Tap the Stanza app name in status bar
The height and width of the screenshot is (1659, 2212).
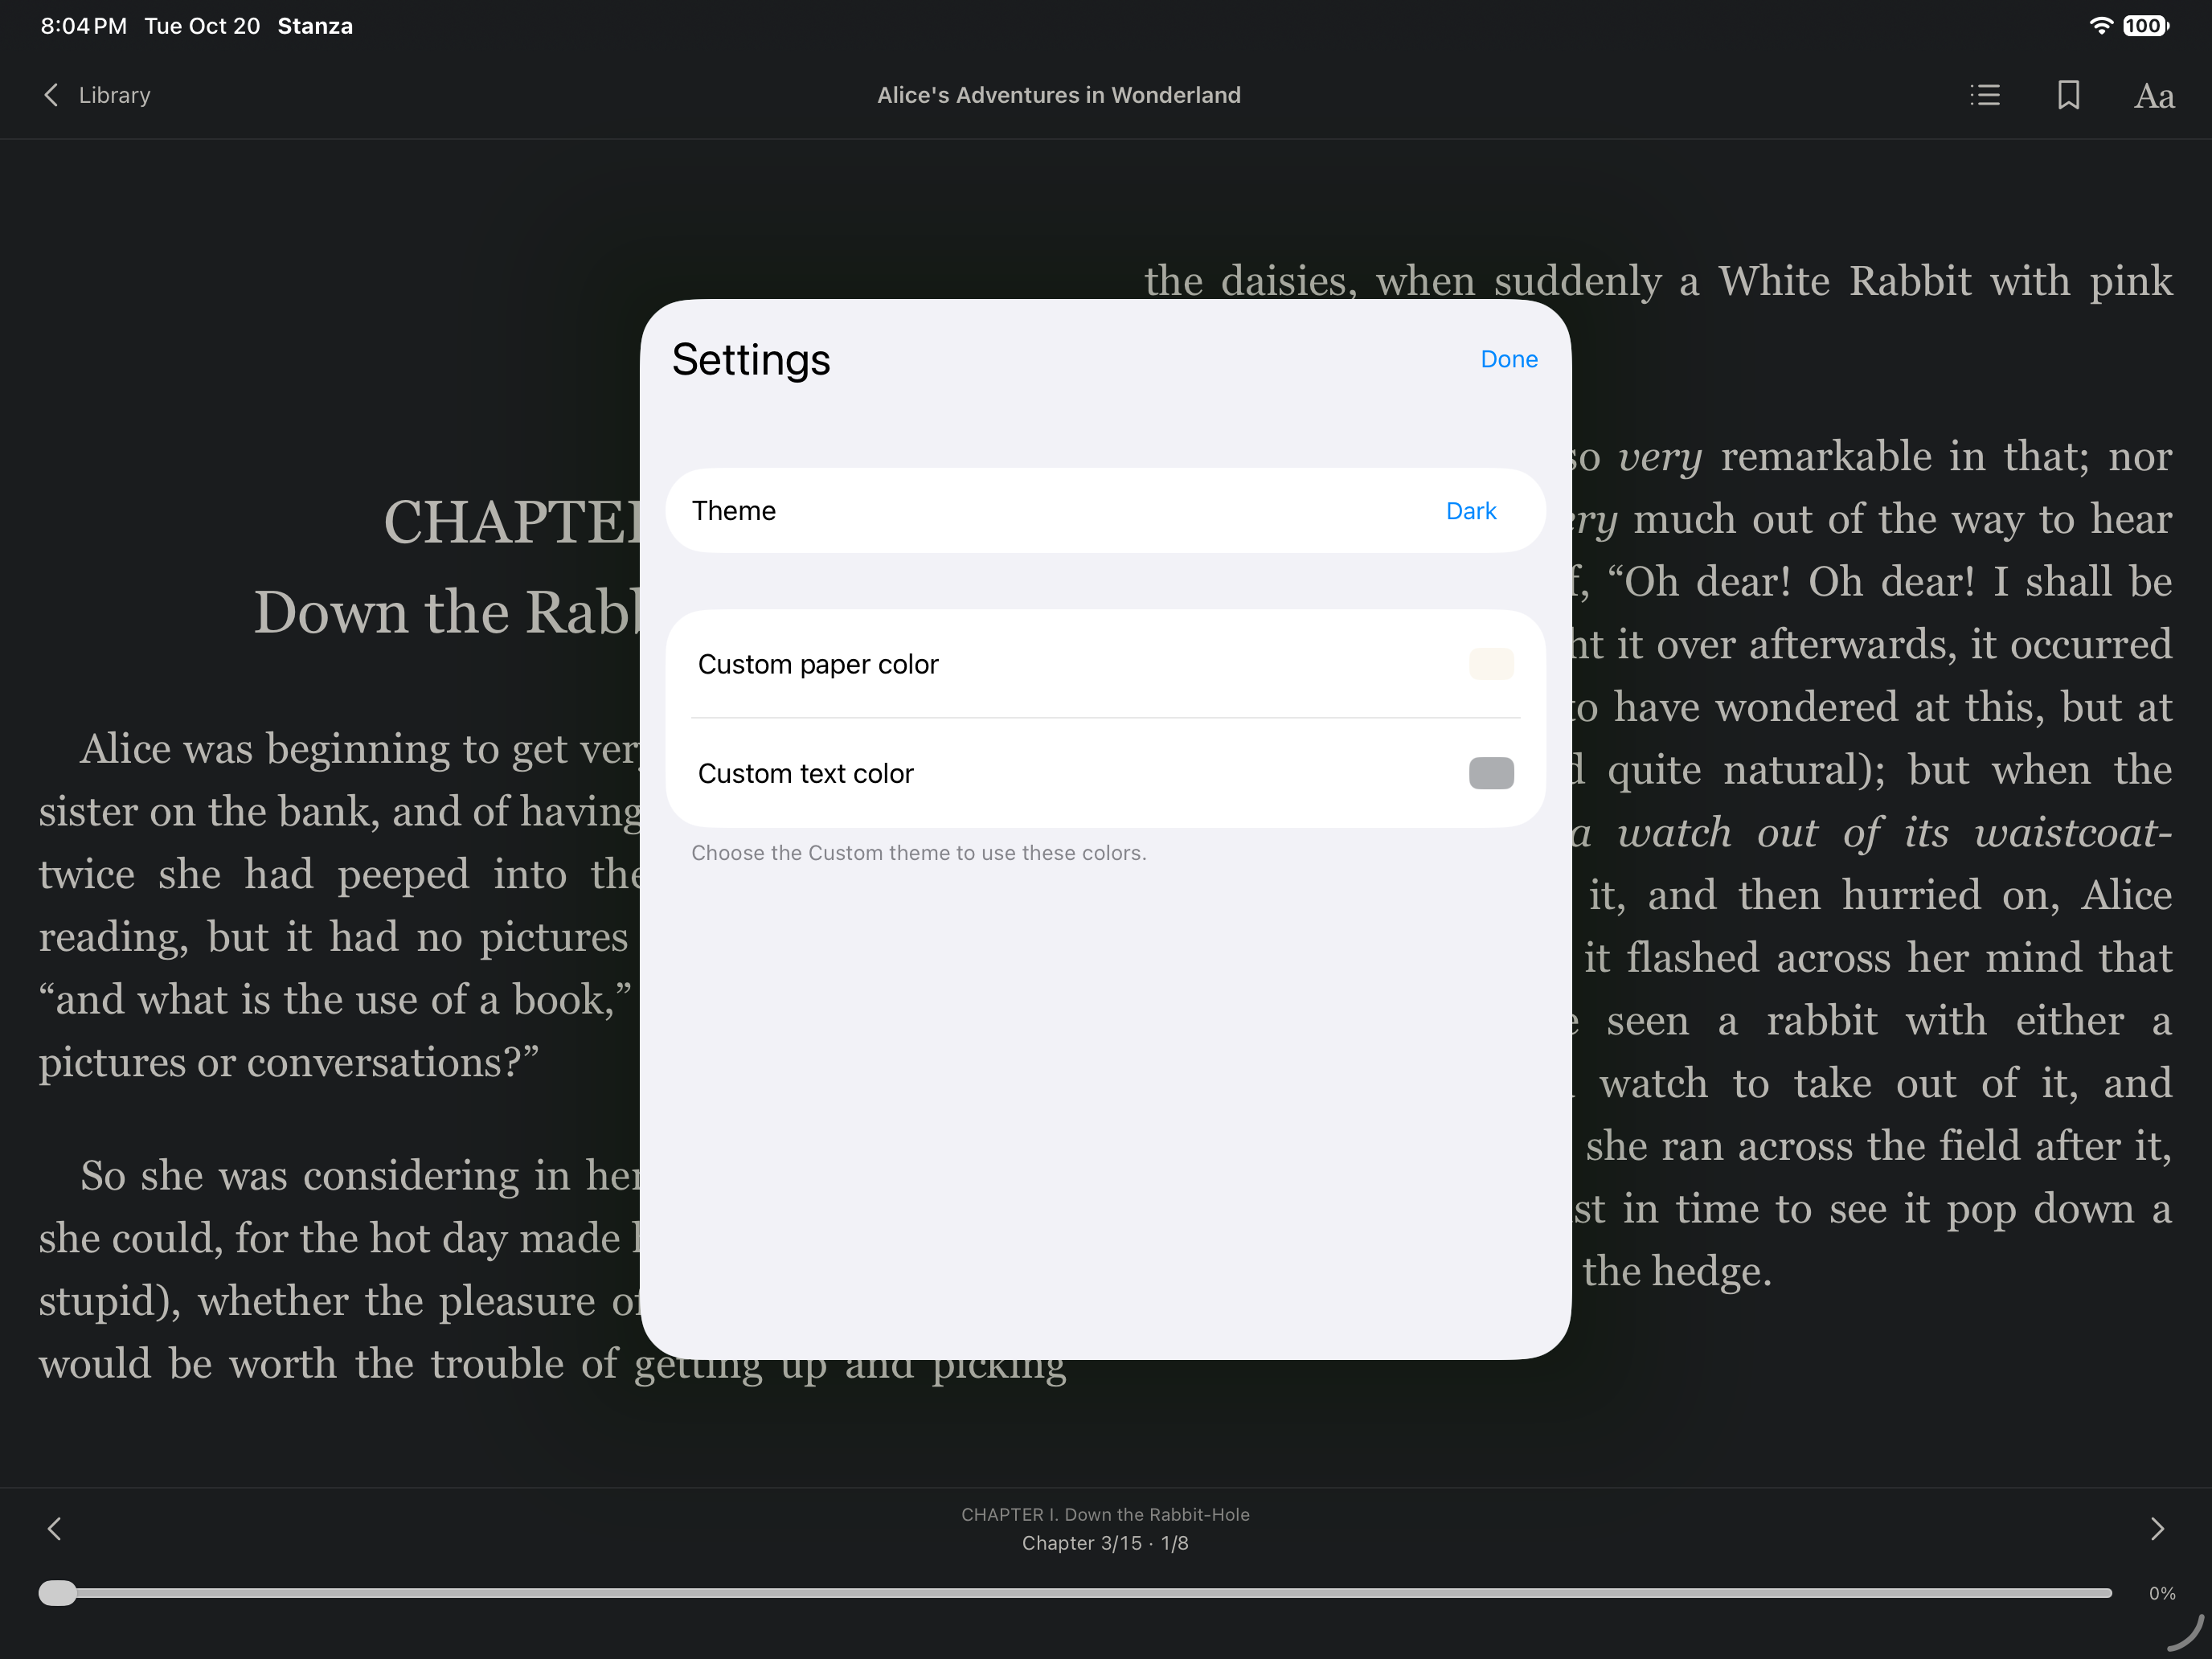[x=315, y=26]
